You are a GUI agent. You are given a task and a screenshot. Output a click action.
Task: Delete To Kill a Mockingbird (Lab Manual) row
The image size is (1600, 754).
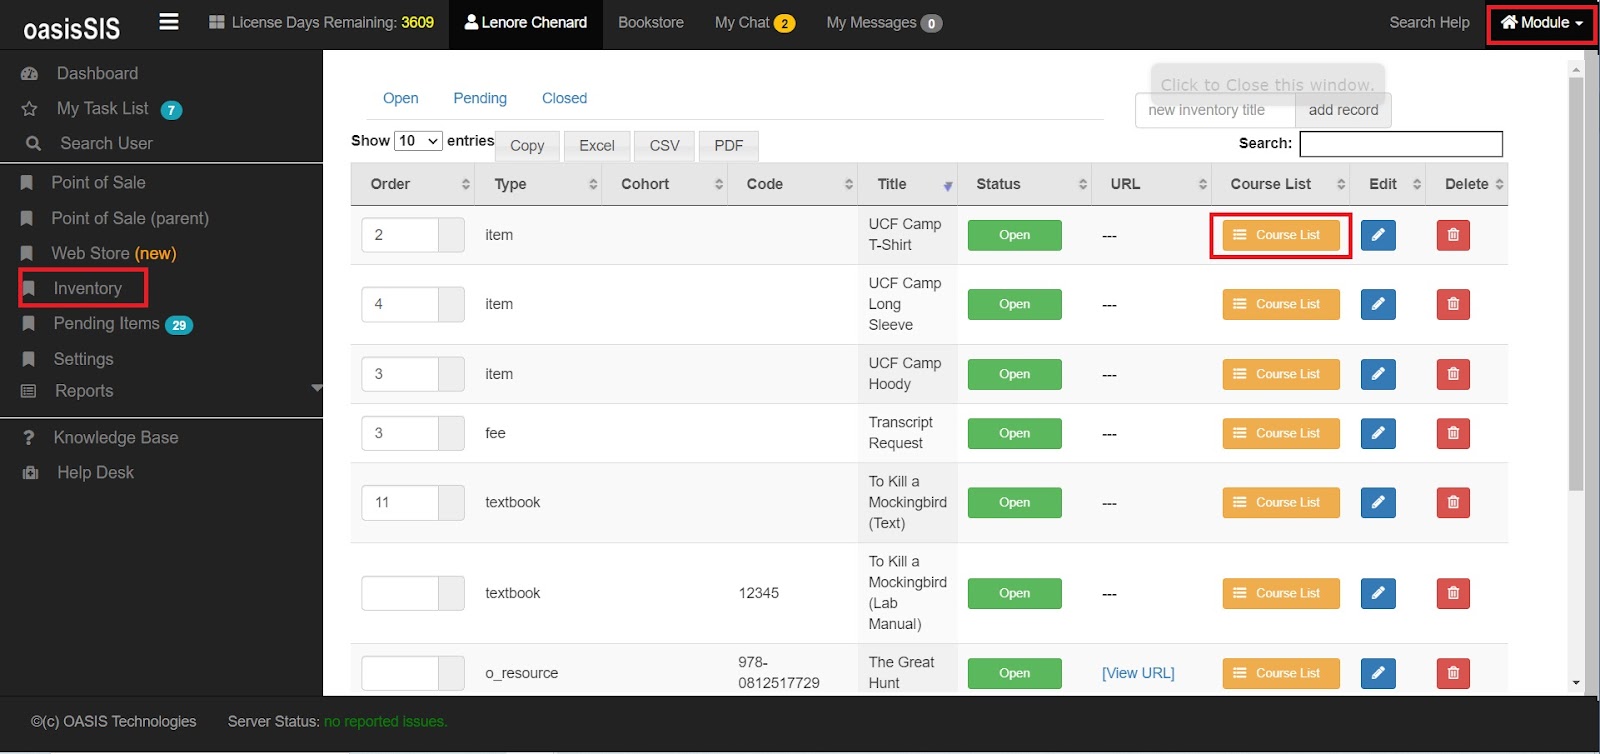(1453, 593)
